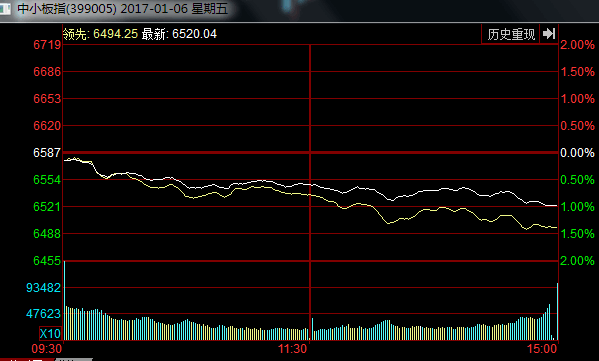Click the 11:30 midday time marker
The height and width of the screenshot is (361, 599).
[293, 349]
